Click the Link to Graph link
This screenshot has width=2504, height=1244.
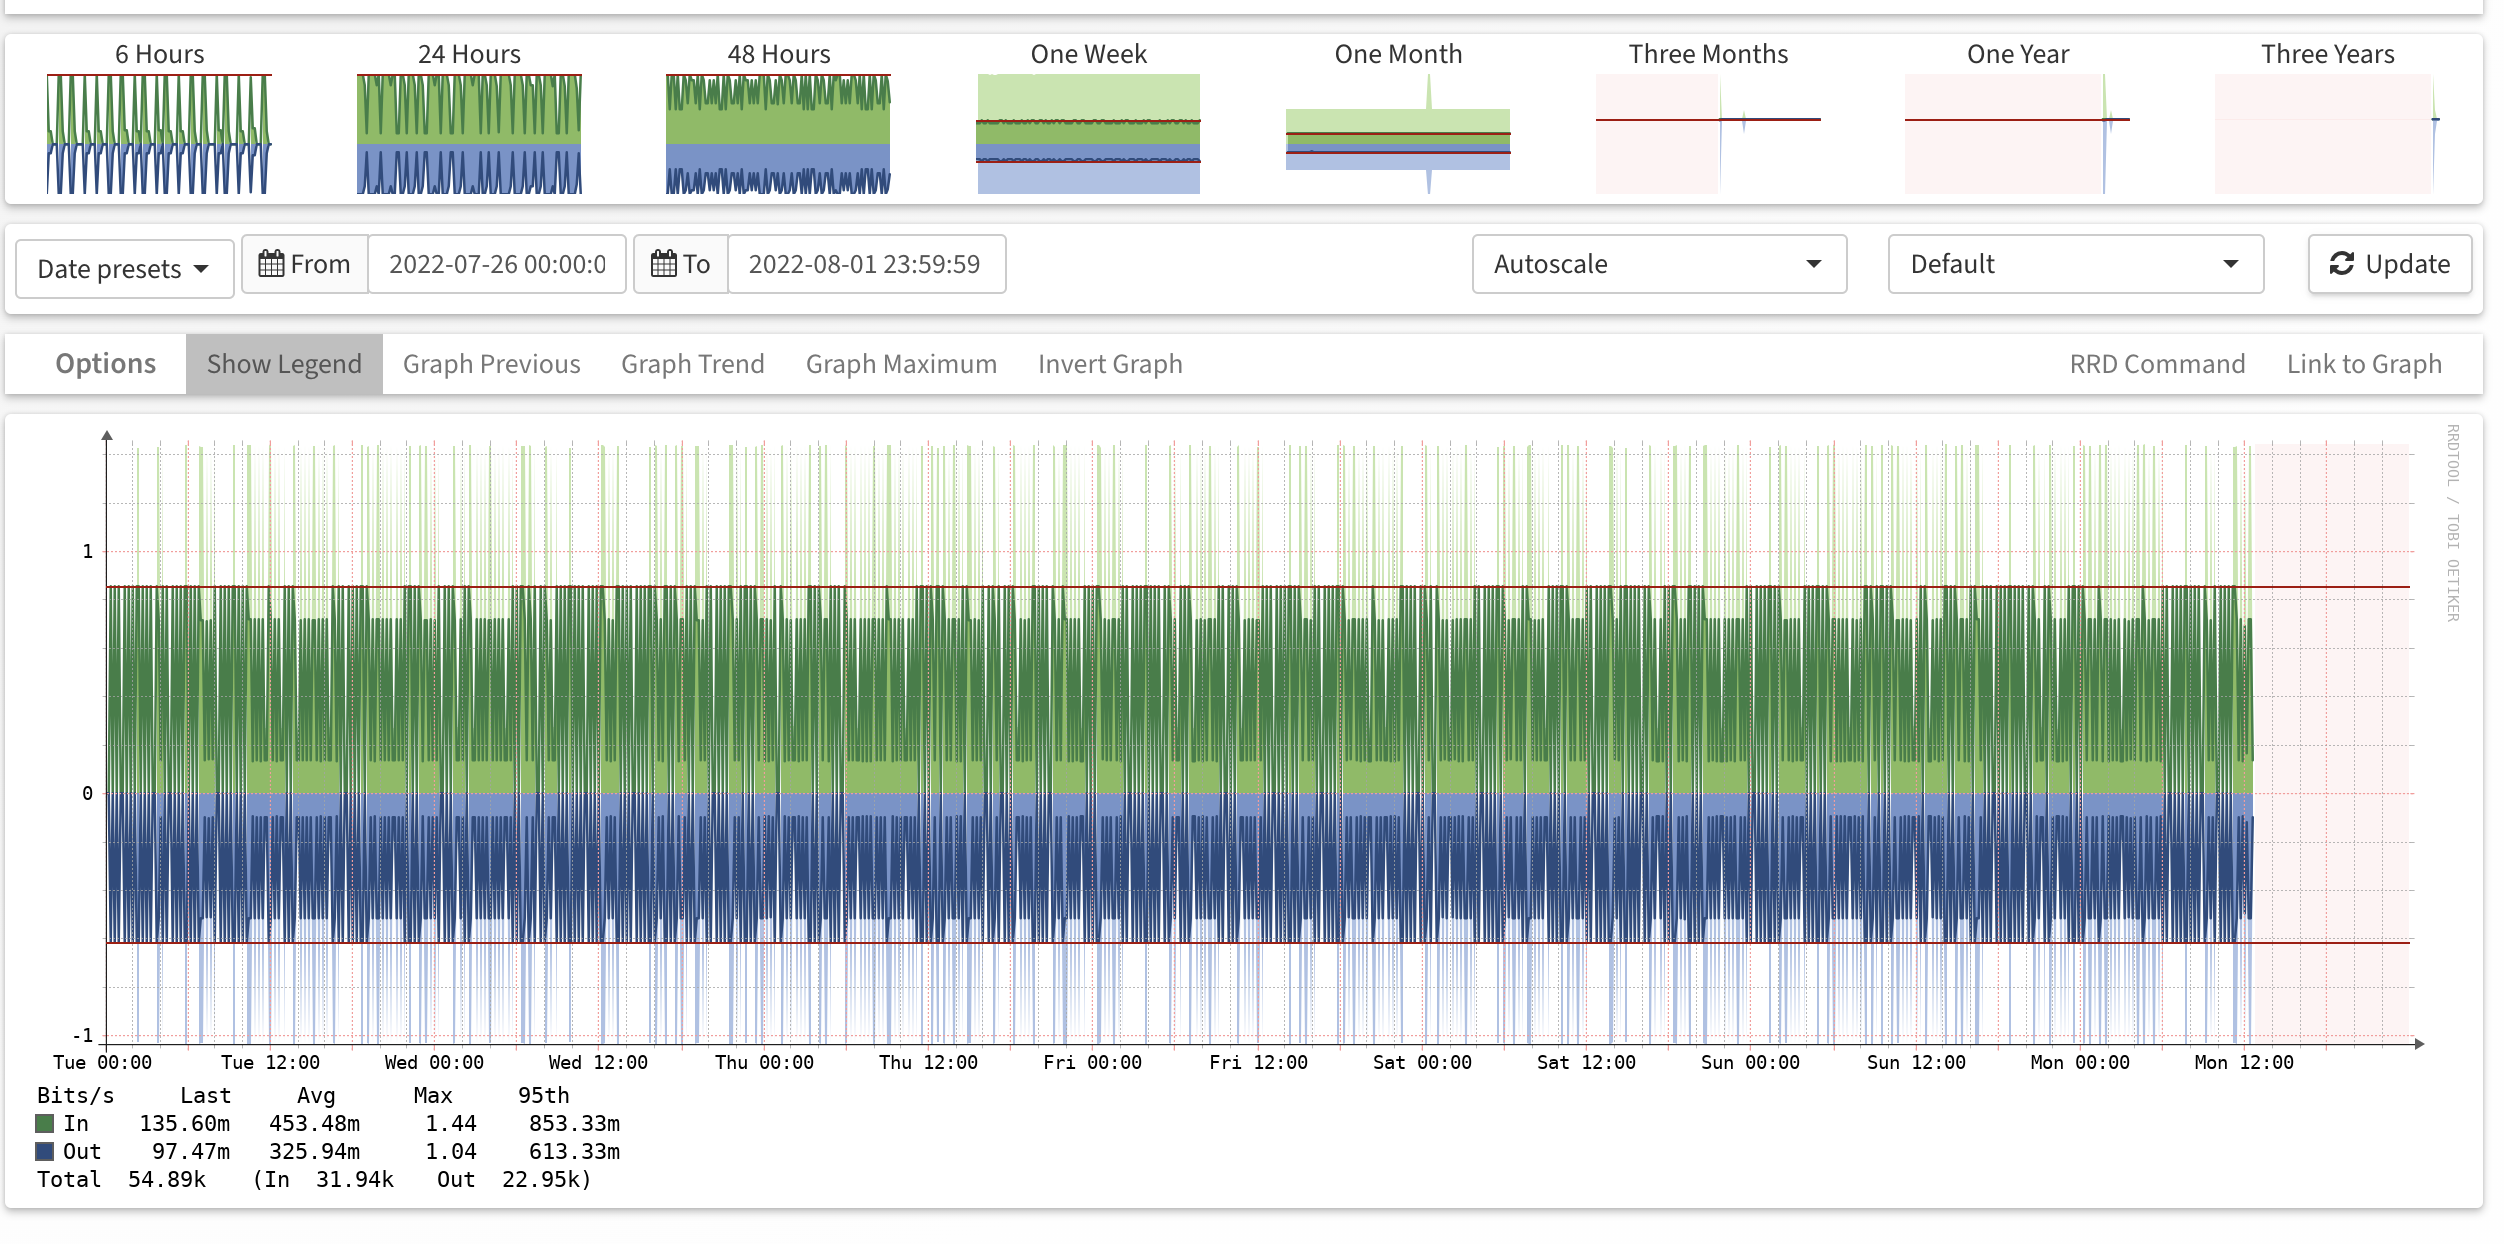(2364, 364)
